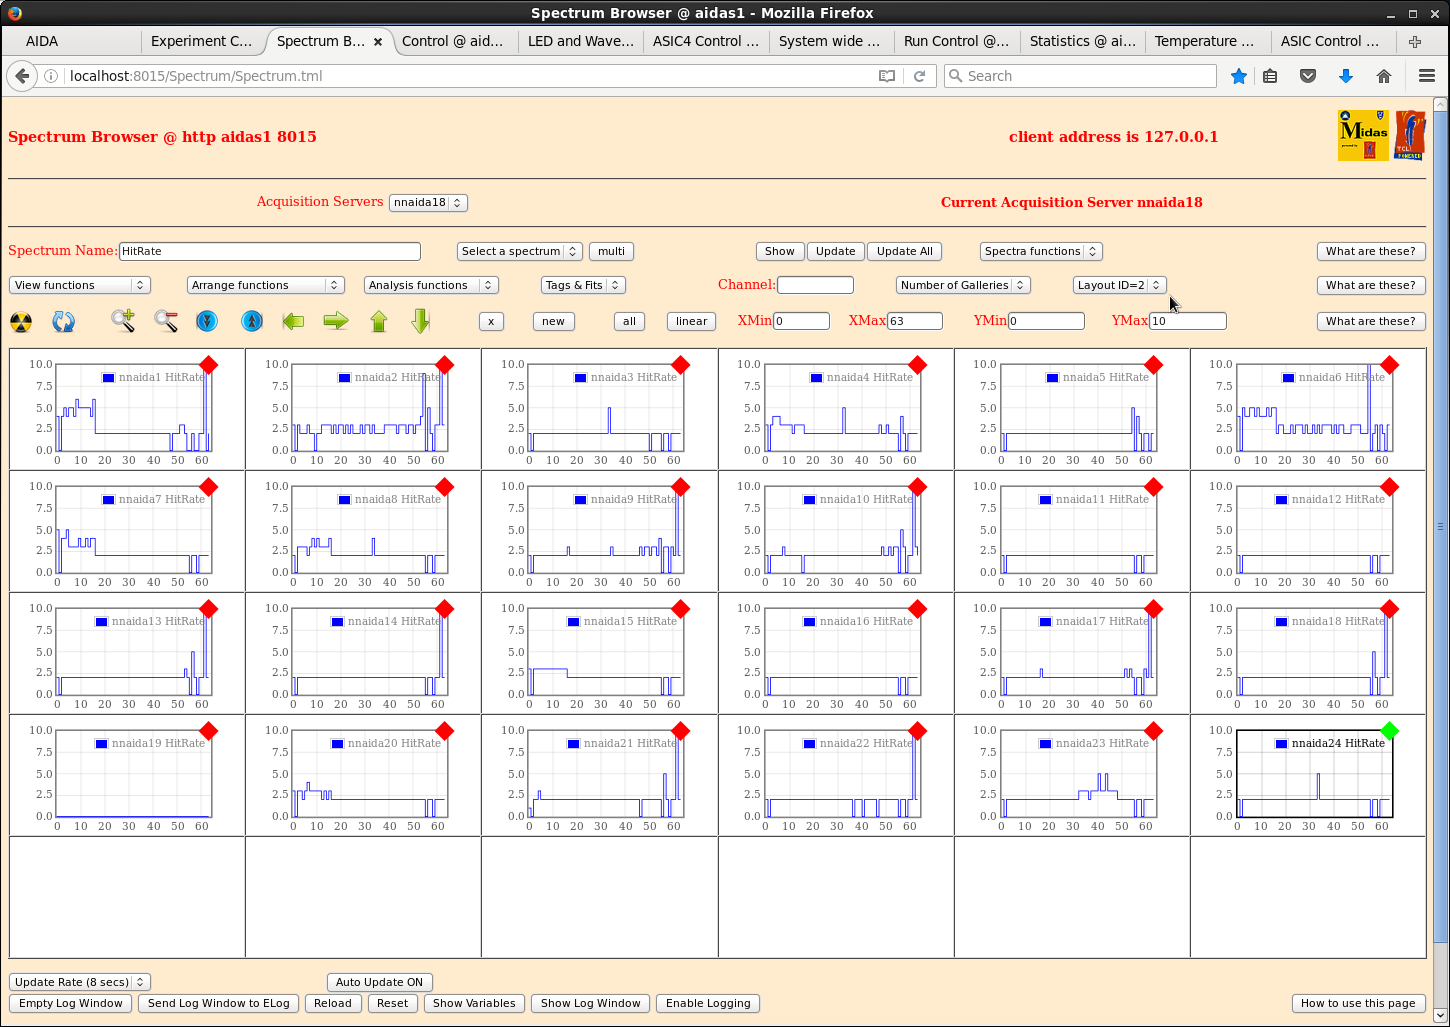The width and height of the screenshot is (1450, 1027).
Task: Click the Tcl logo icon
Action: coord(1410,135)
